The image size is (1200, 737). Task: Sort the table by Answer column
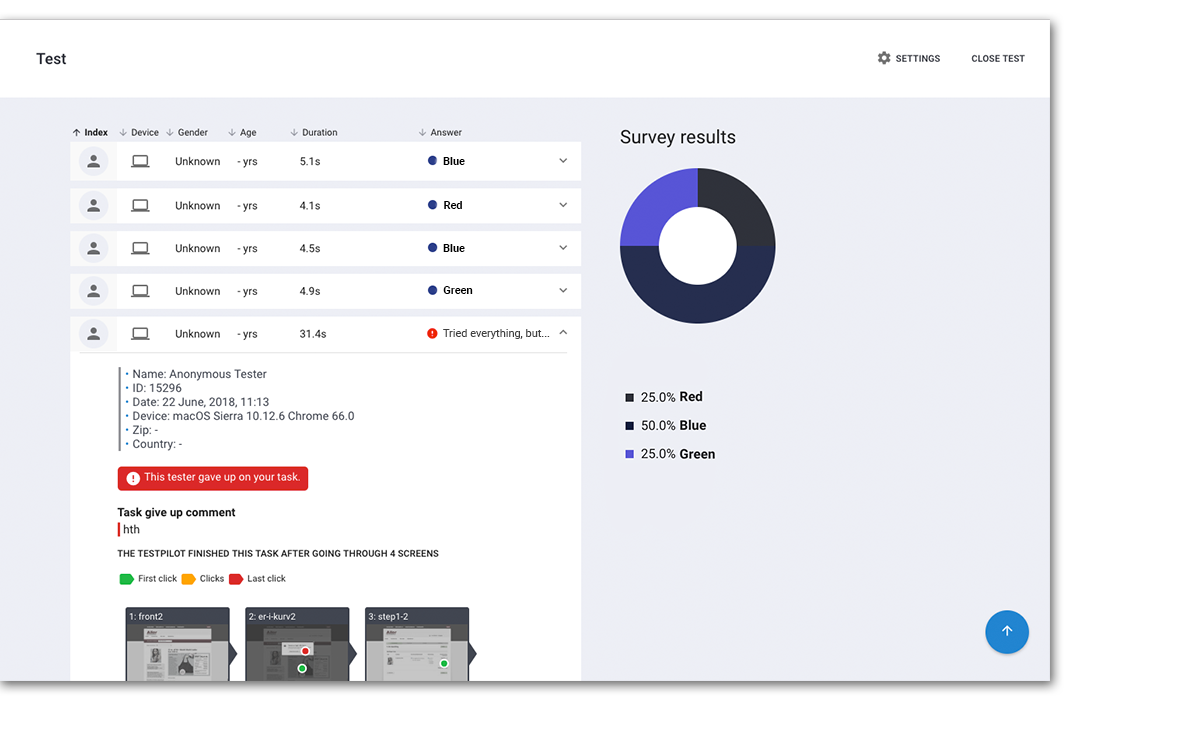440,132
